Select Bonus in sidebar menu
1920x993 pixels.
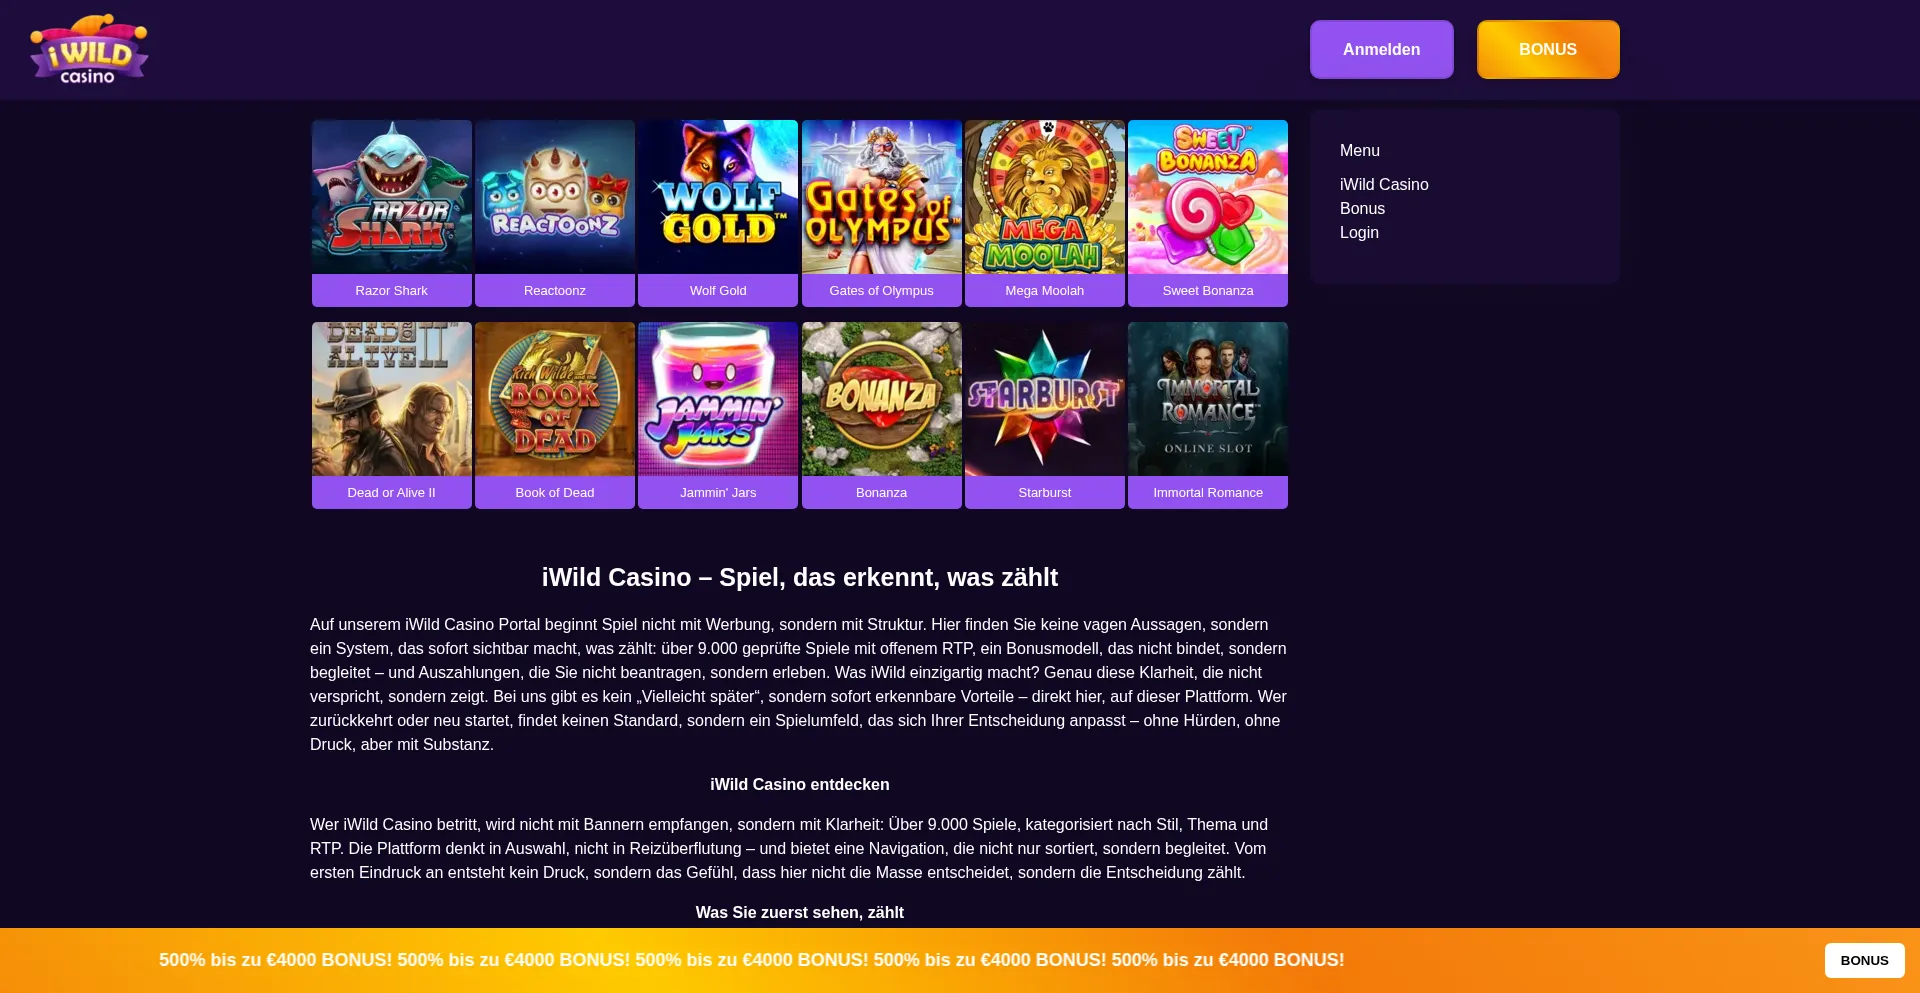tap(1362, 208)
